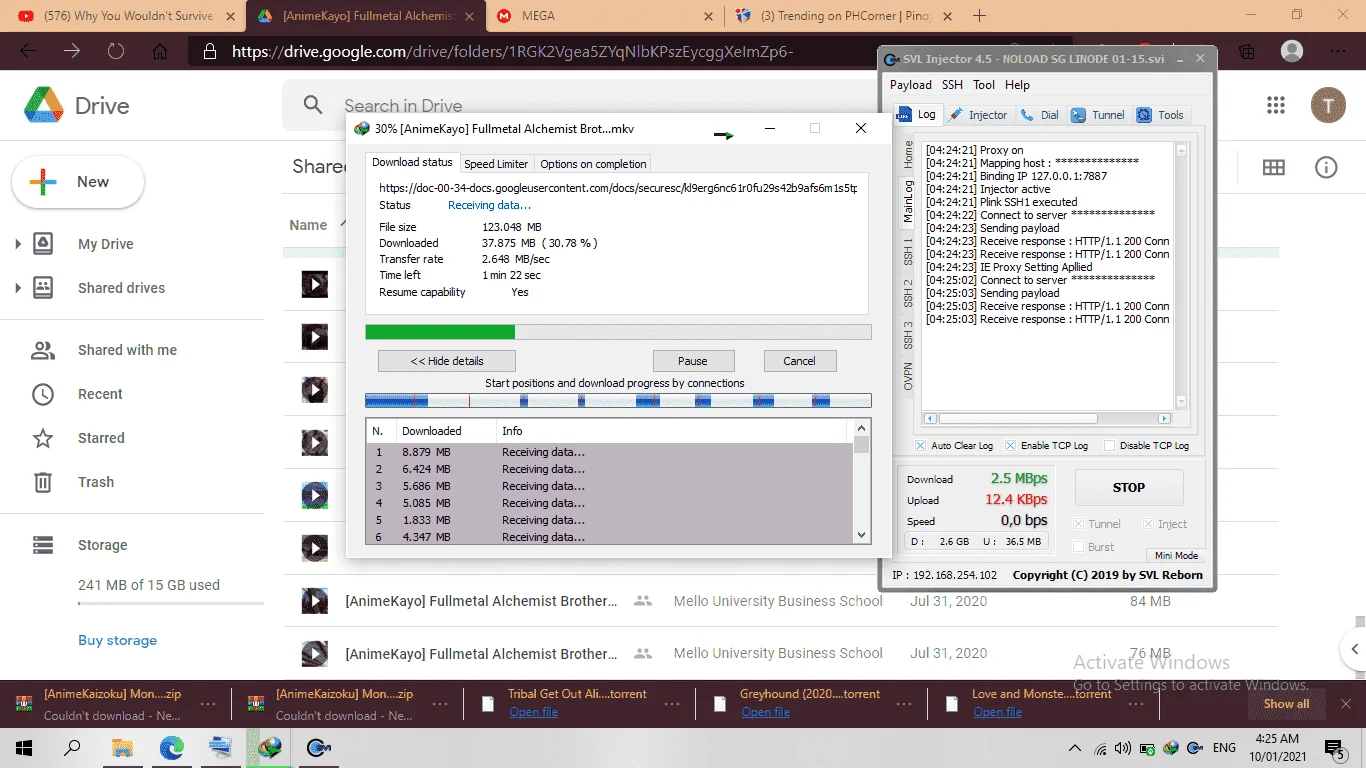Click horizontal scrollbar in SVL log
This screenshot has width=1366, height=768.
click(1046, 418)
